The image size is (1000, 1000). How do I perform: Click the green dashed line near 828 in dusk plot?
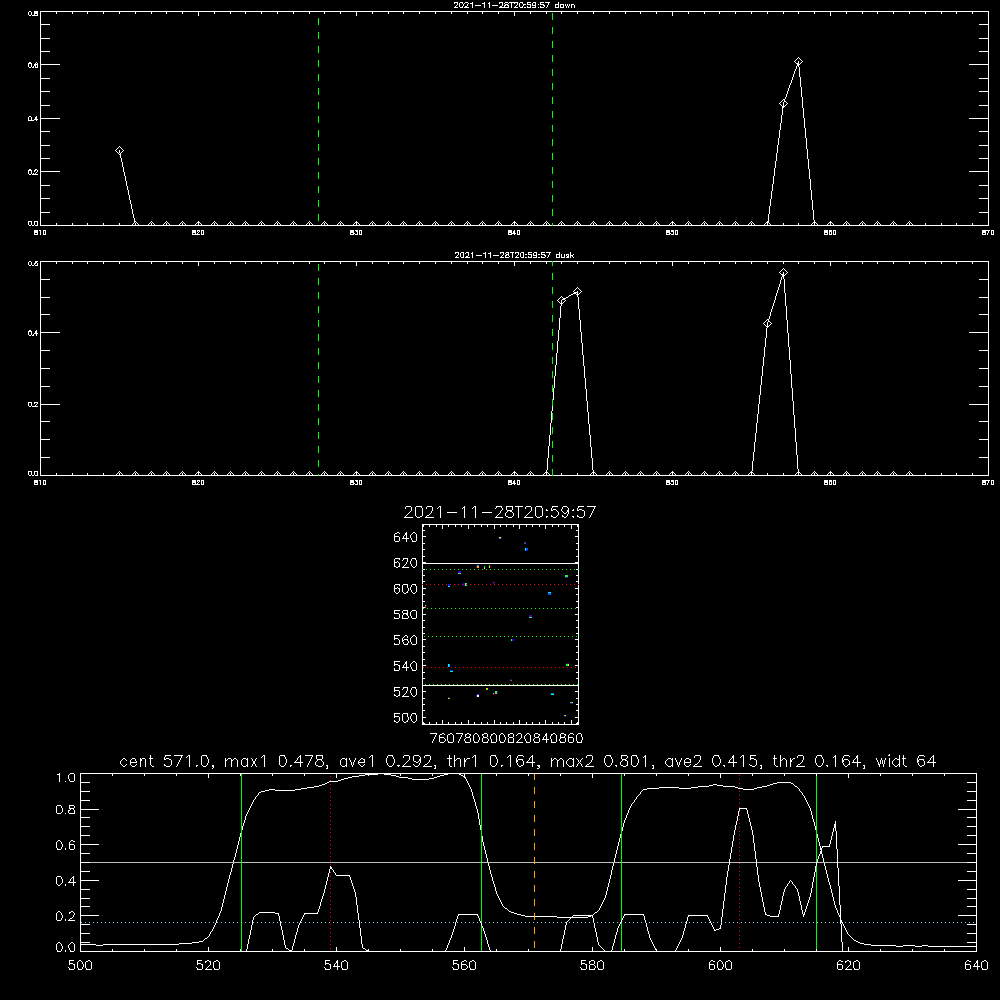pos(318,368)
